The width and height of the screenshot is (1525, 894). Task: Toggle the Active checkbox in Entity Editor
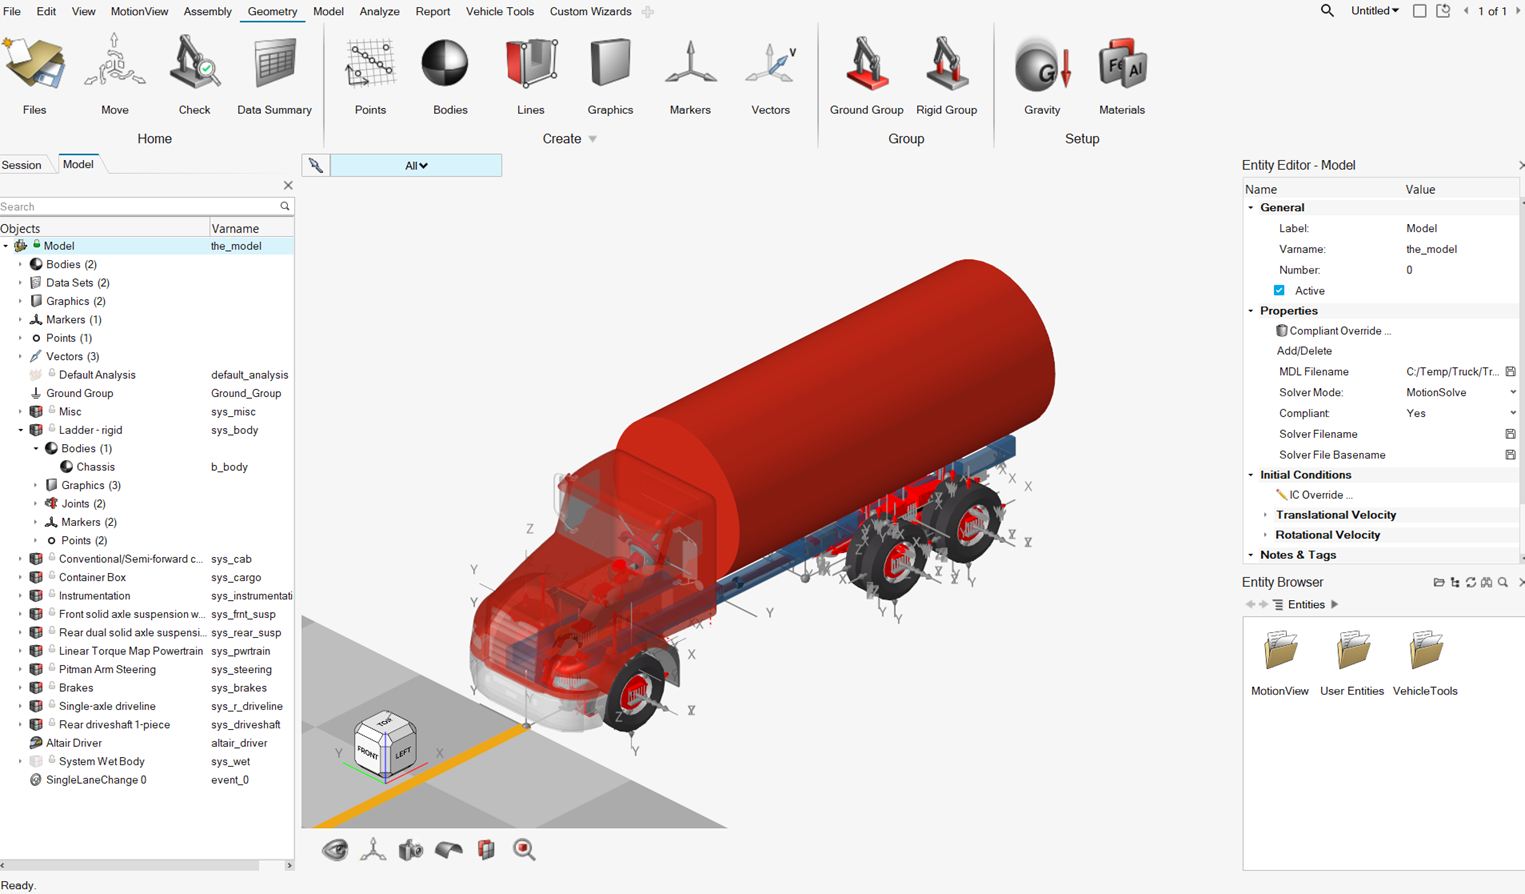point(1279,291)
